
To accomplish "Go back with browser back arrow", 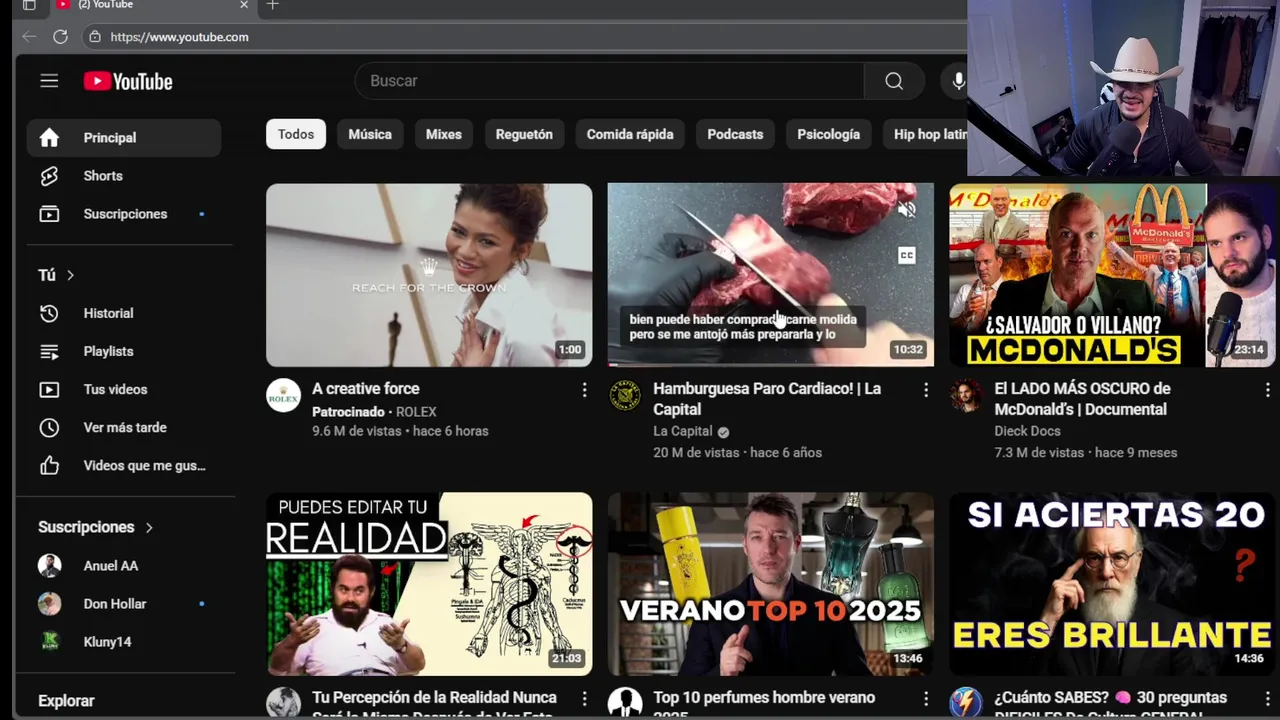I will (x=29, y=37).
